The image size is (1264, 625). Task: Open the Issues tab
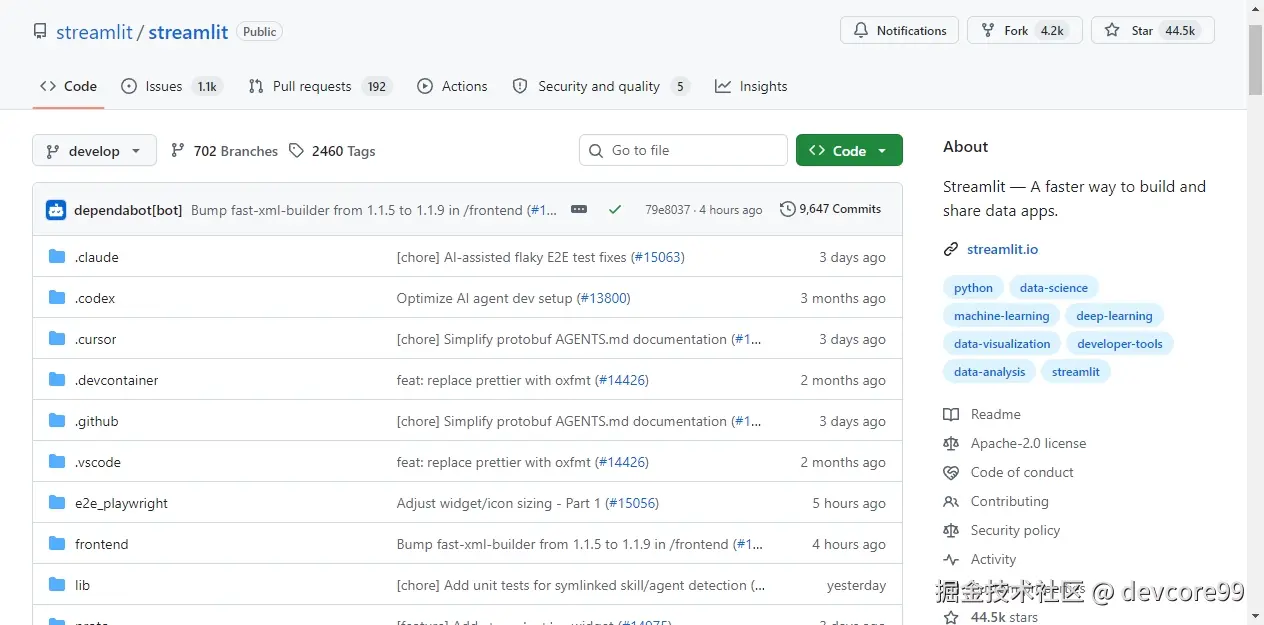click(x=170, y=86)
